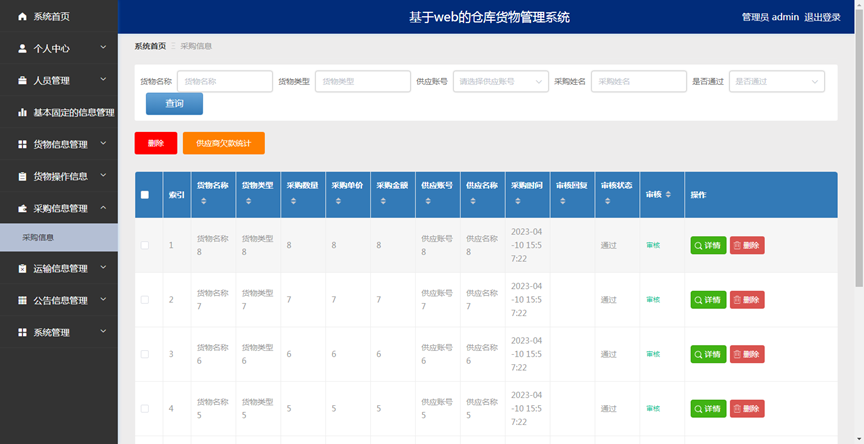Sort by 供应账号 column arrows

click(428, 202)
